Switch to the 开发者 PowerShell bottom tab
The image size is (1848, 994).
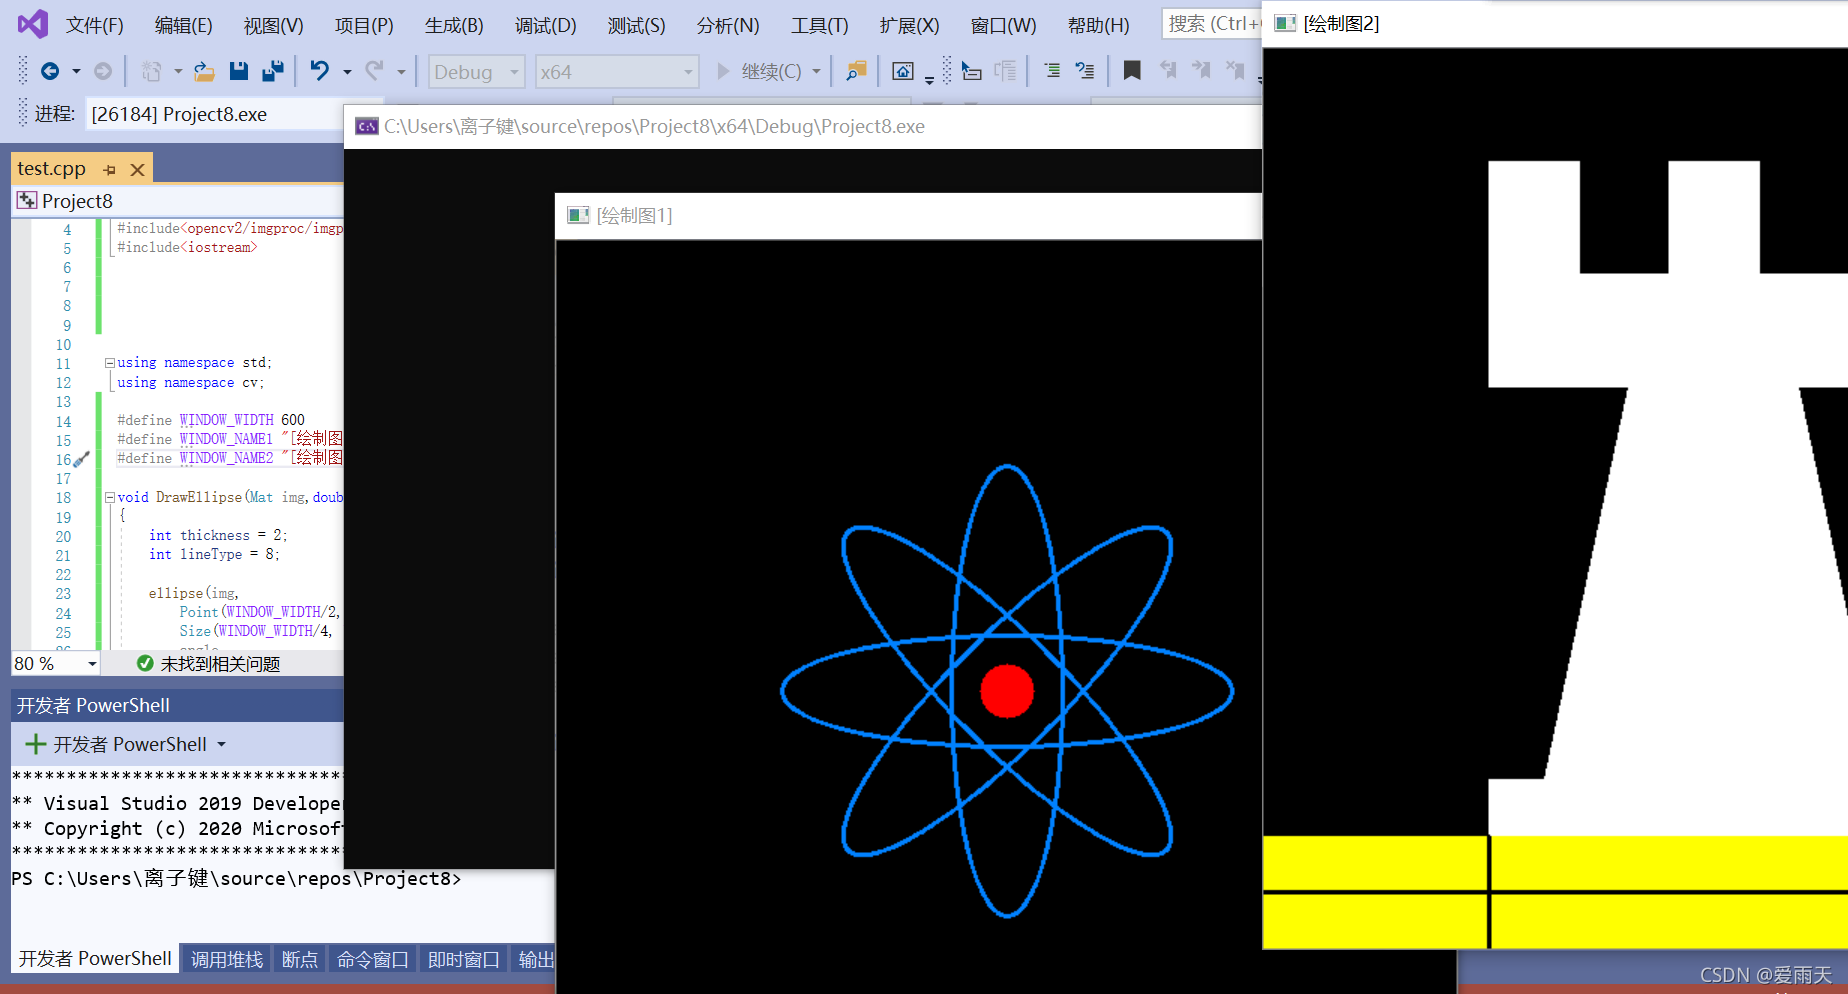click(x=95, y=958)
